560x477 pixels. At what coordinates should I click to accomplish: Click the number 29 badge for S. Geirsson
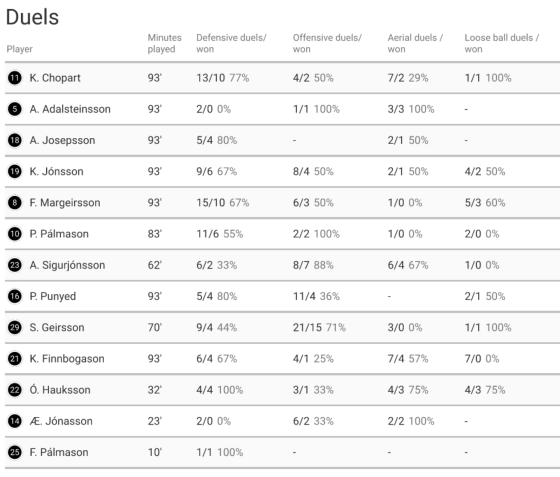[15, 327]
